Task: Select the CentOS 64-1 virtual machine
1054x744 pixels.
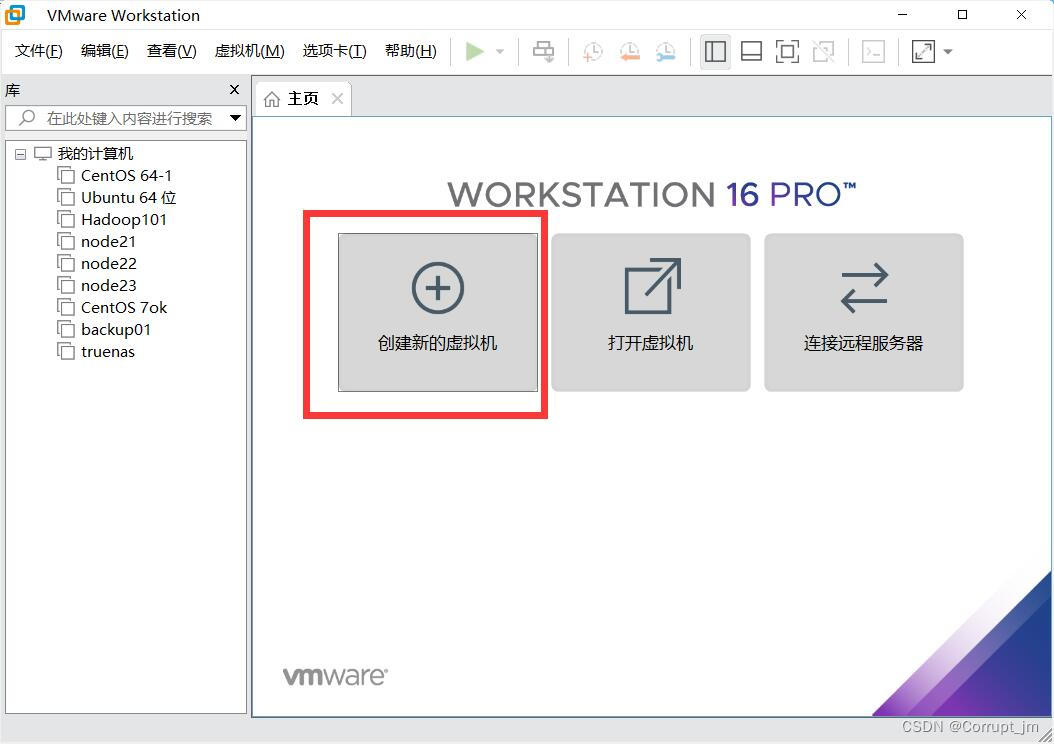Action: tap(126, 176)
